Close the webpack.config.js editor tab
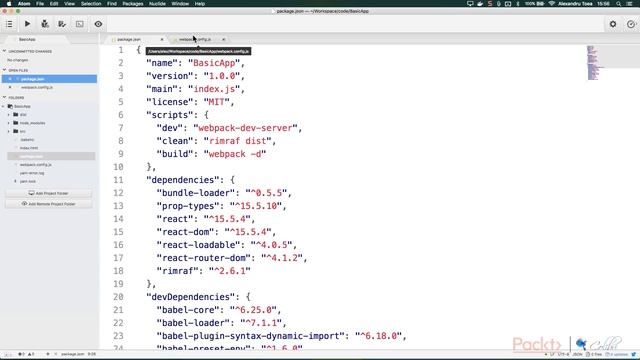Image resolution: width=640 pixels, height=360 pixels. point(224,40)
